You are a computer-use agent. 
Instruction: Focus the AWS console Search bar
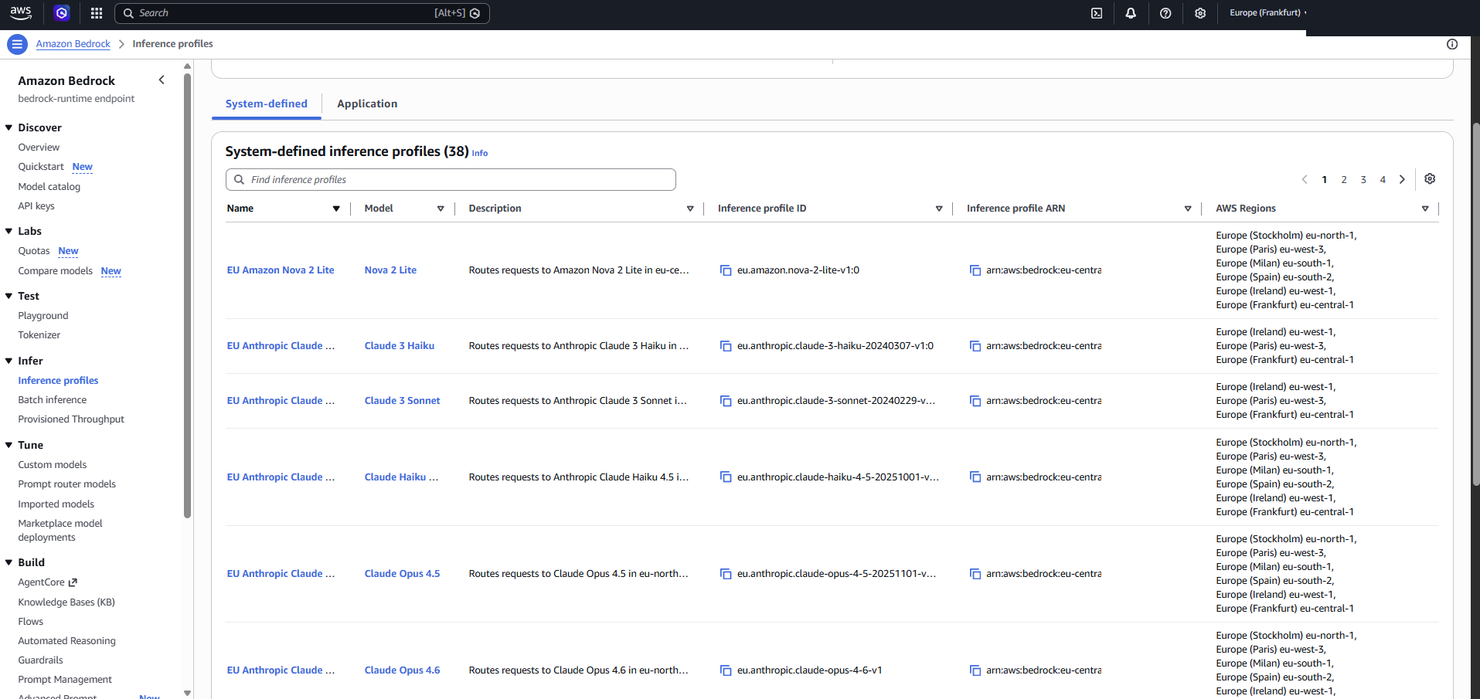tap(302, 13)
